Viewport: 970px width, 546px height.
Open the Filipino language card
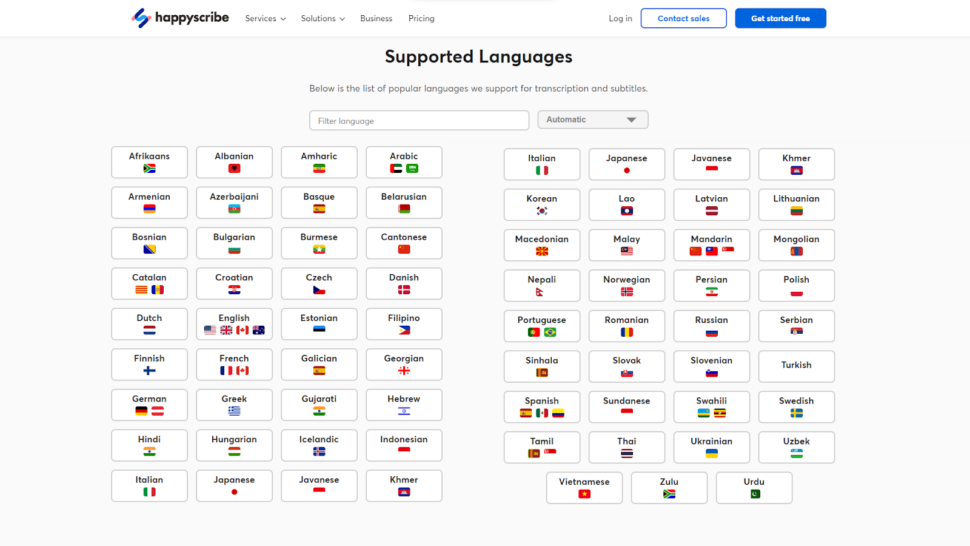404,324
